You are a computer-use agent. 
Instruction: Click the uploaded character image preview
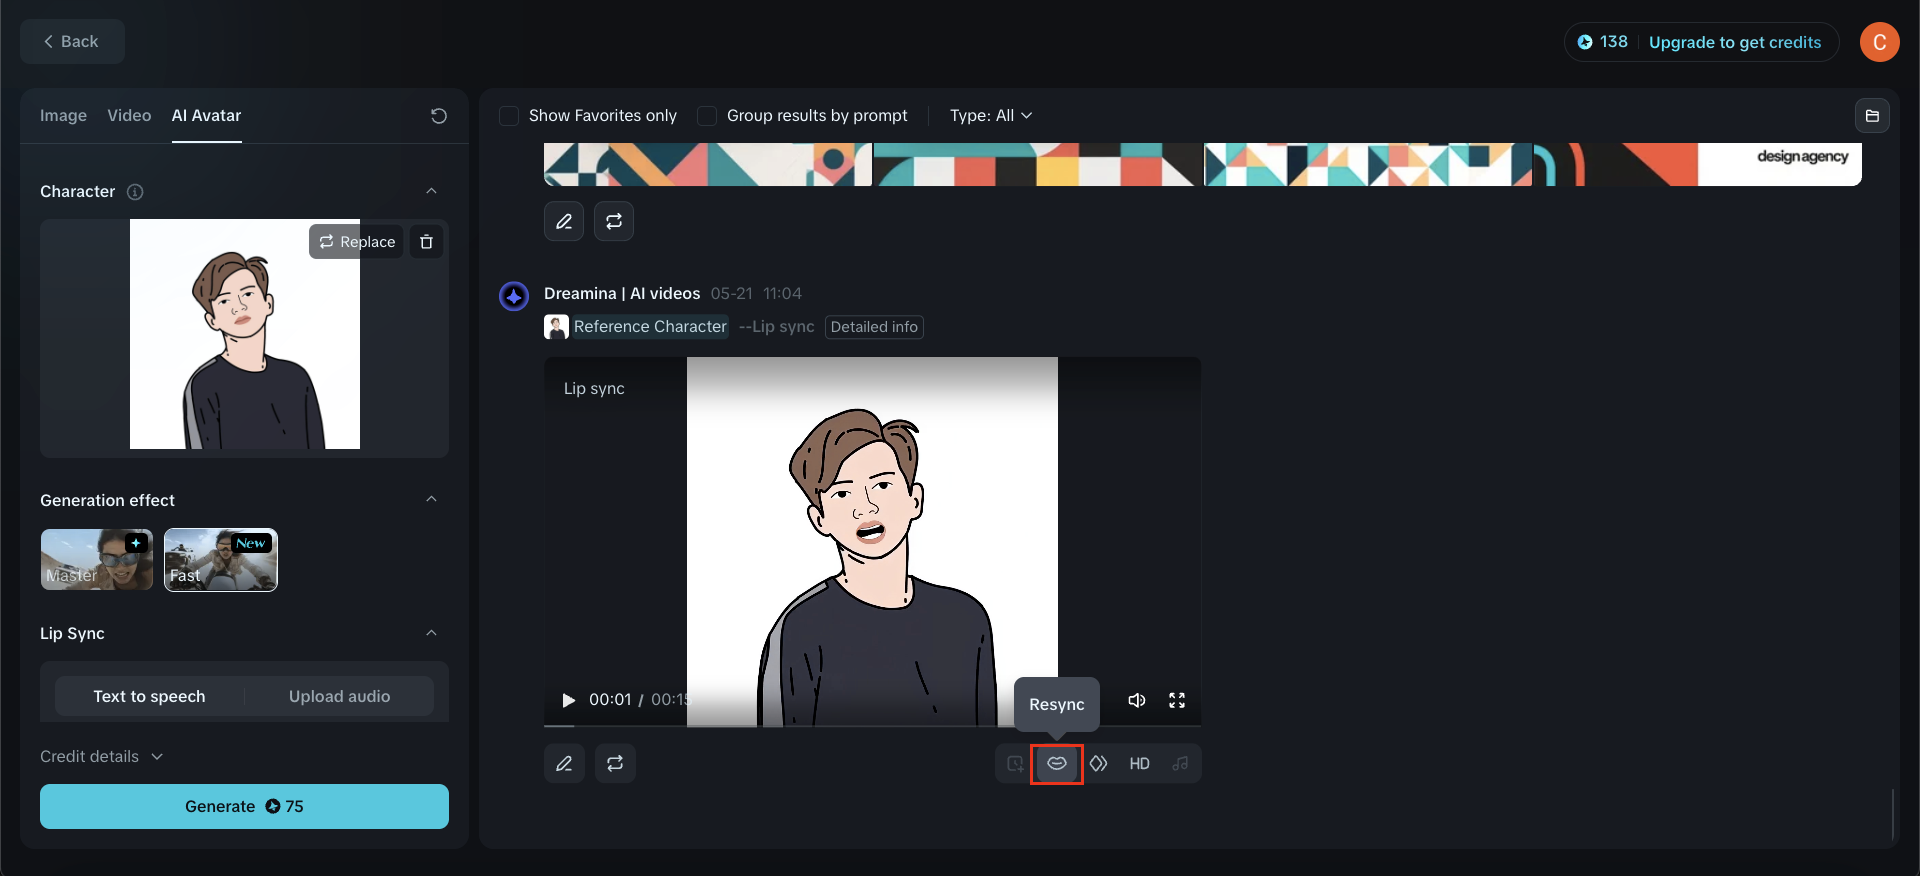tap(245, 334)
